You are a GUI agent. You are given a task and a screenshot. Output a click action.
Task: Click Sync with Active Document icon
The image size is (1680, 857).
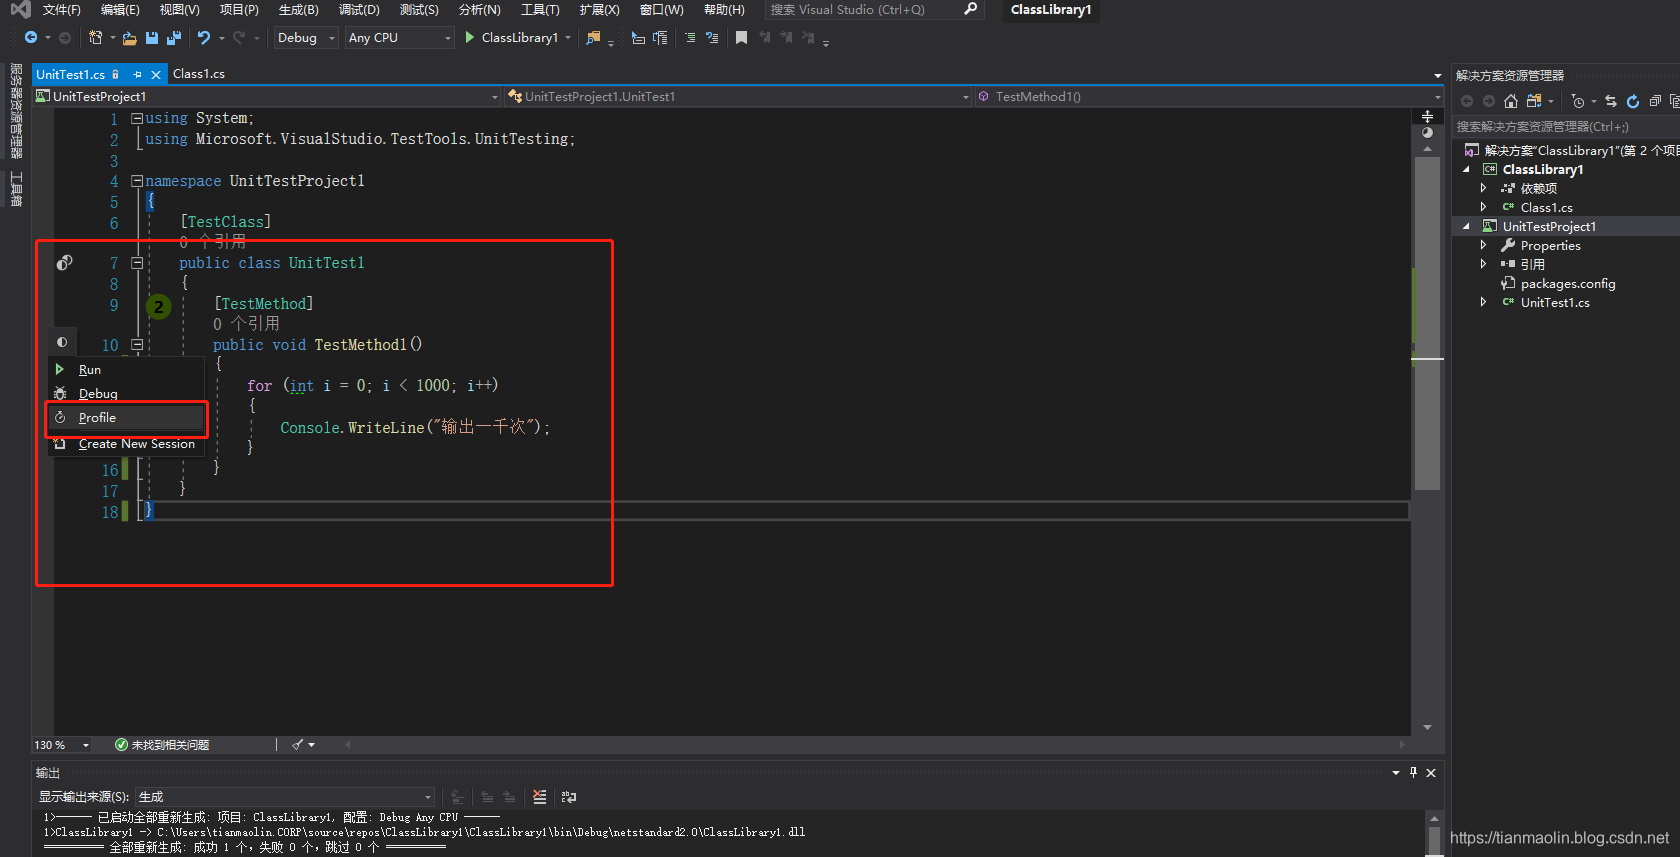click(x=1611, y=101)
